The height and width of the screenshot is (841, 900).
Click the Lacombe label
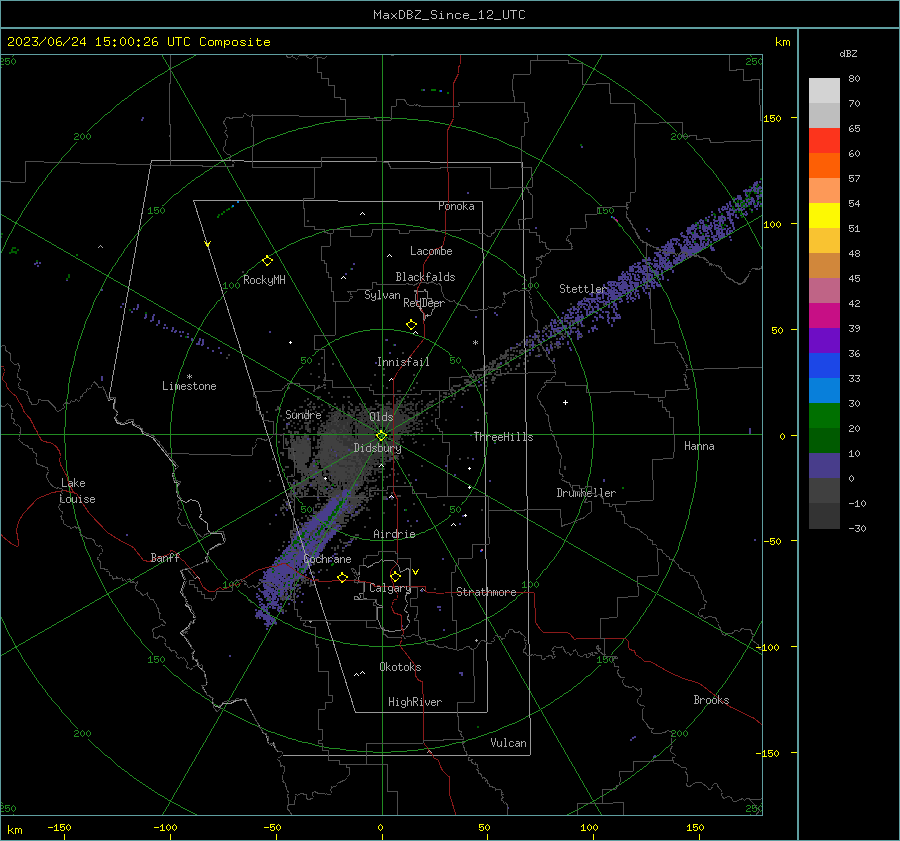click(x=431, y=251)
